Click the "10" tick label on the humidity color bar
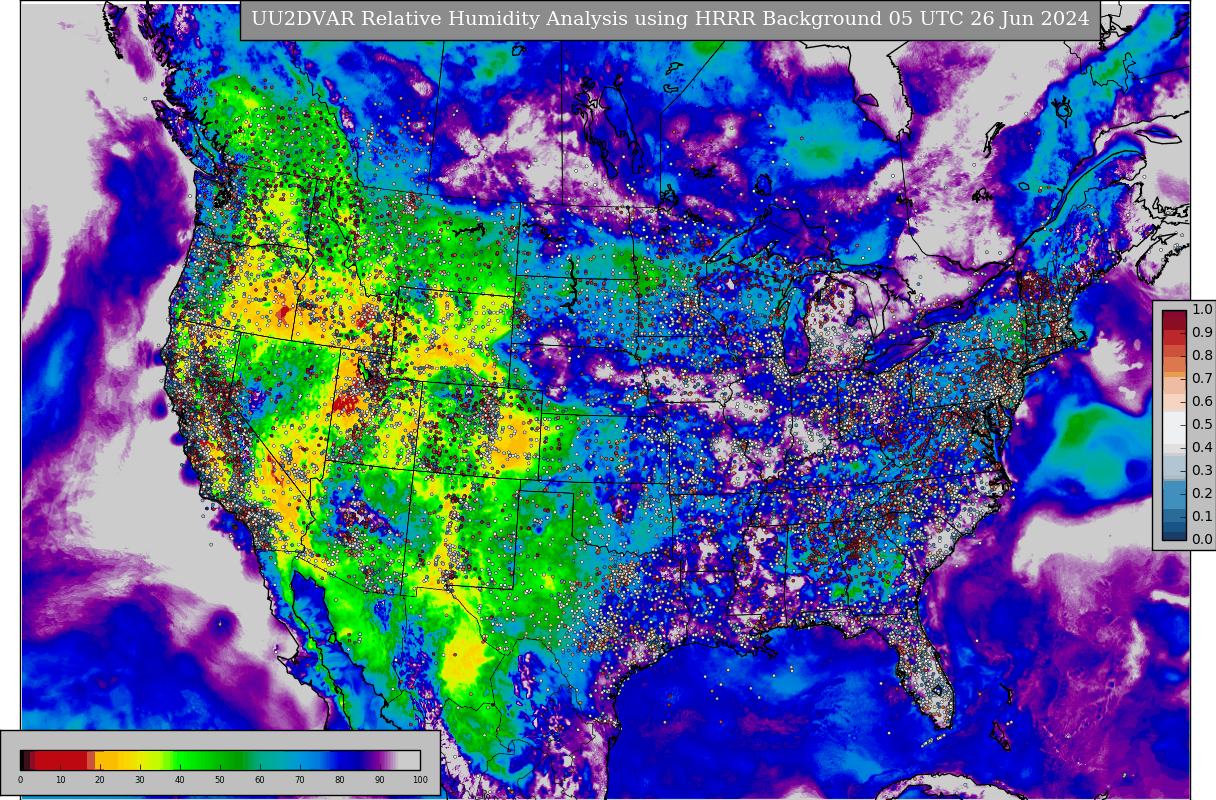This screenshot has width=1216, height=800. pos(60,780)
